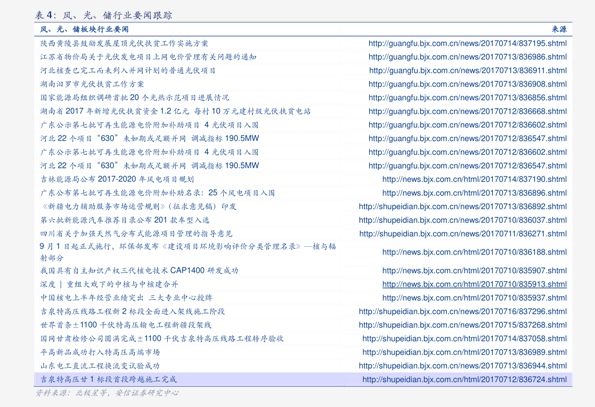Select the headline starting '国网甘肃检修公司圆满完成'
The width and height of the screenshot is (595, 407).
pyautogui.click(x=162, y=338)
